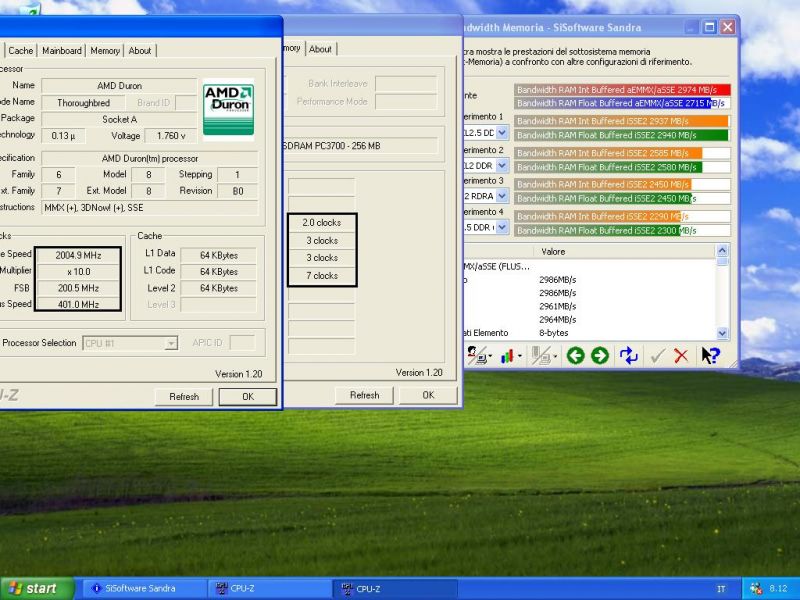Click red bar Int Buffered 2974 MB/s

tap(622, 90)
